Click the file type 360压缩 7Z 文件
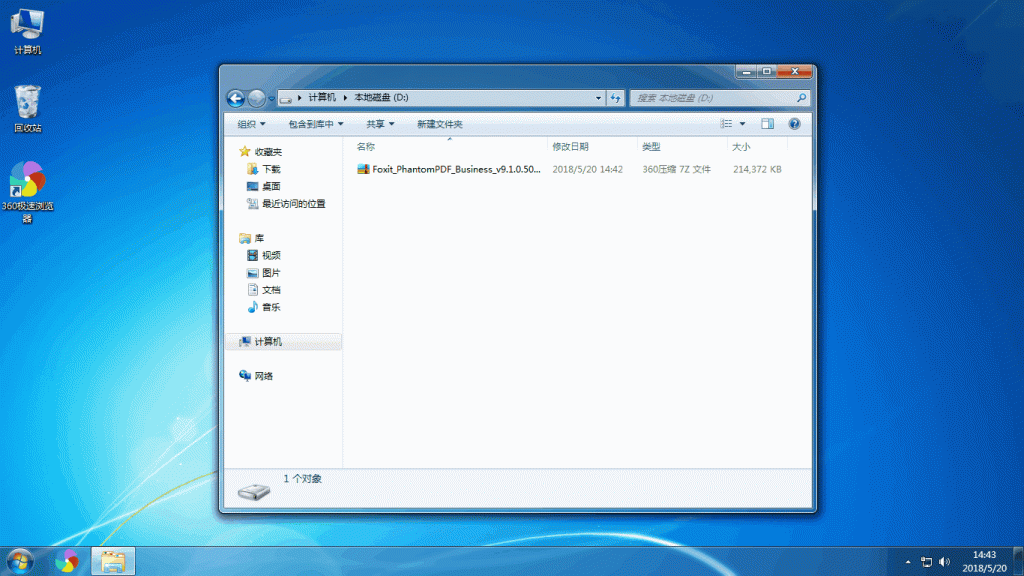Image resolution: width=1024 pixels, height=576 pixels. (676, 169)
